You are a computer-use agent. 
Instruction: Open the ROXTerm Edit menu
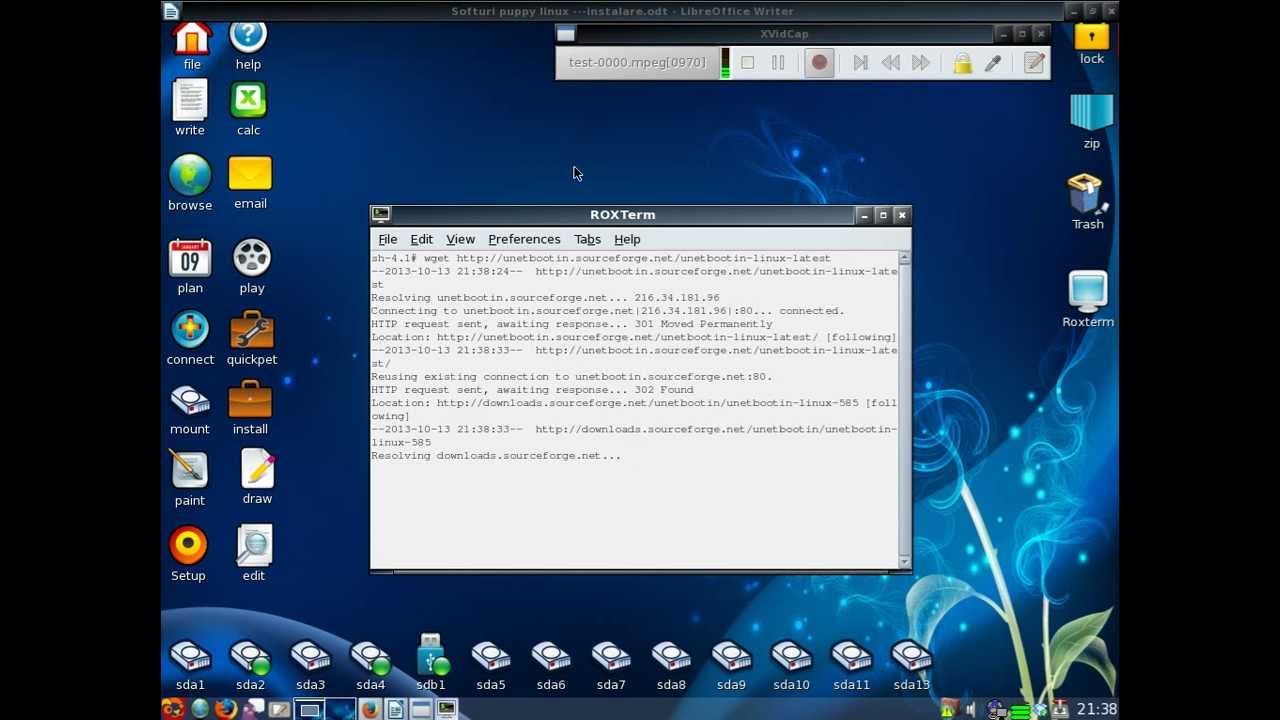tap(421, 240)
